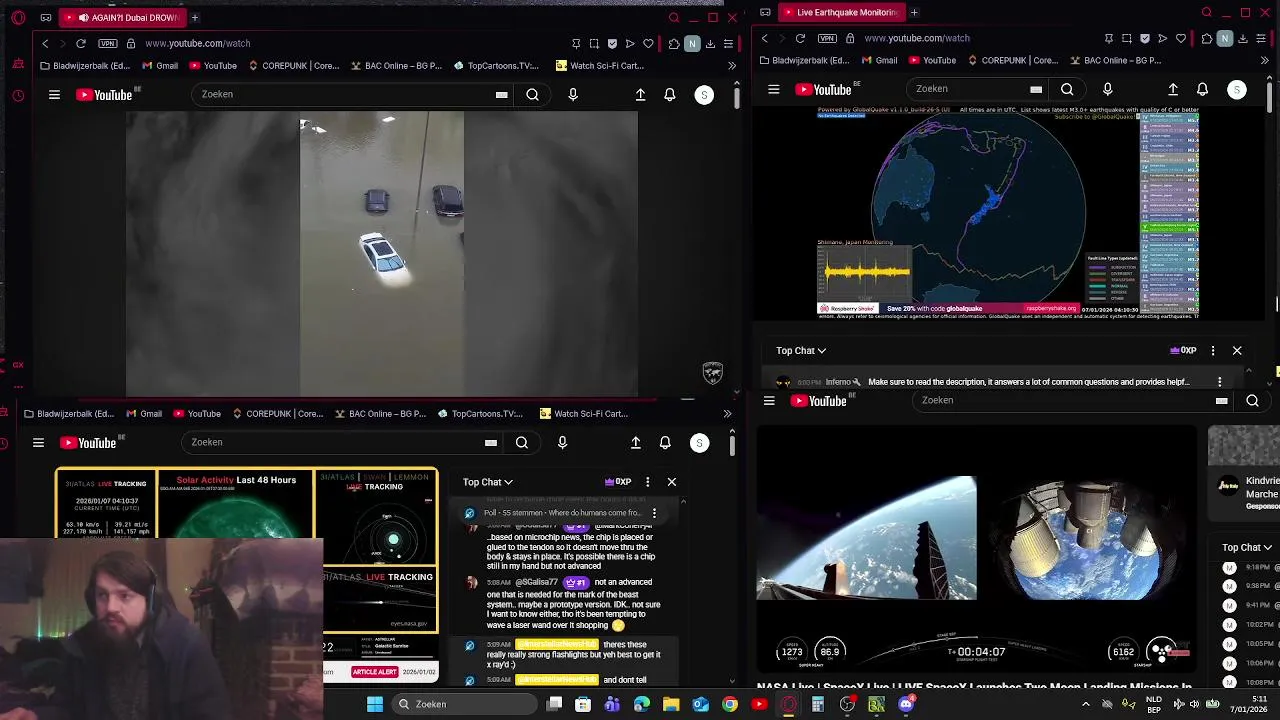The height and width of the screenshot is (720, 1280).
Task: Open the YouTube guide menu in the Earthquake window
Action: pos(774,90)
